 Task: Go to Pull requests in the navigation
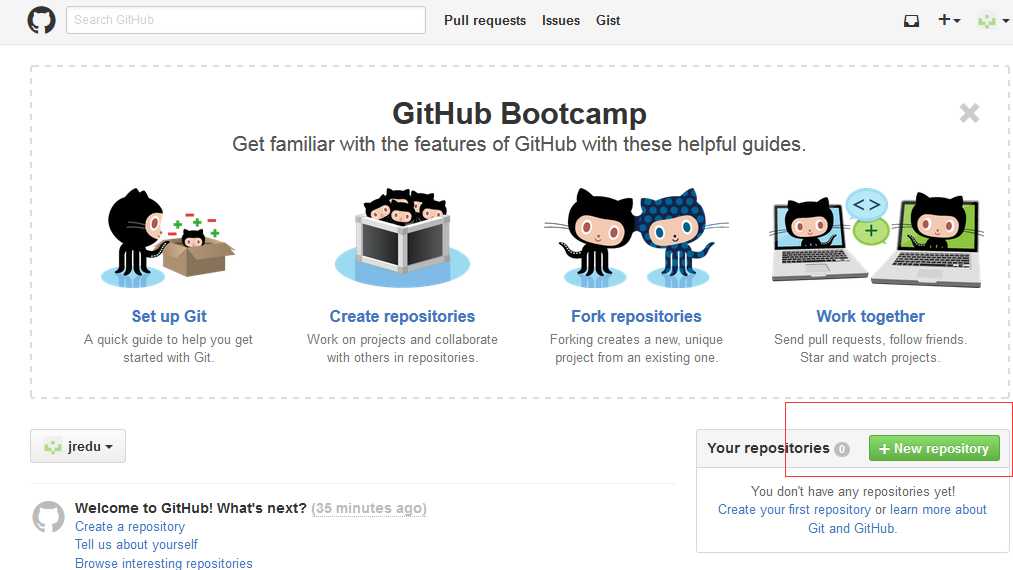pos(485,21)
